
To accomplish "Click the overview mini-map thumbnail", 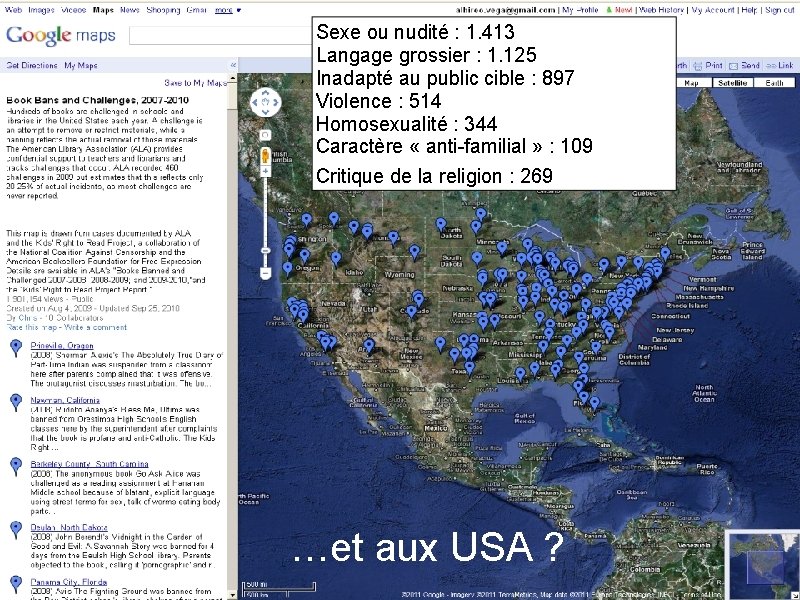I will (762, 564).
